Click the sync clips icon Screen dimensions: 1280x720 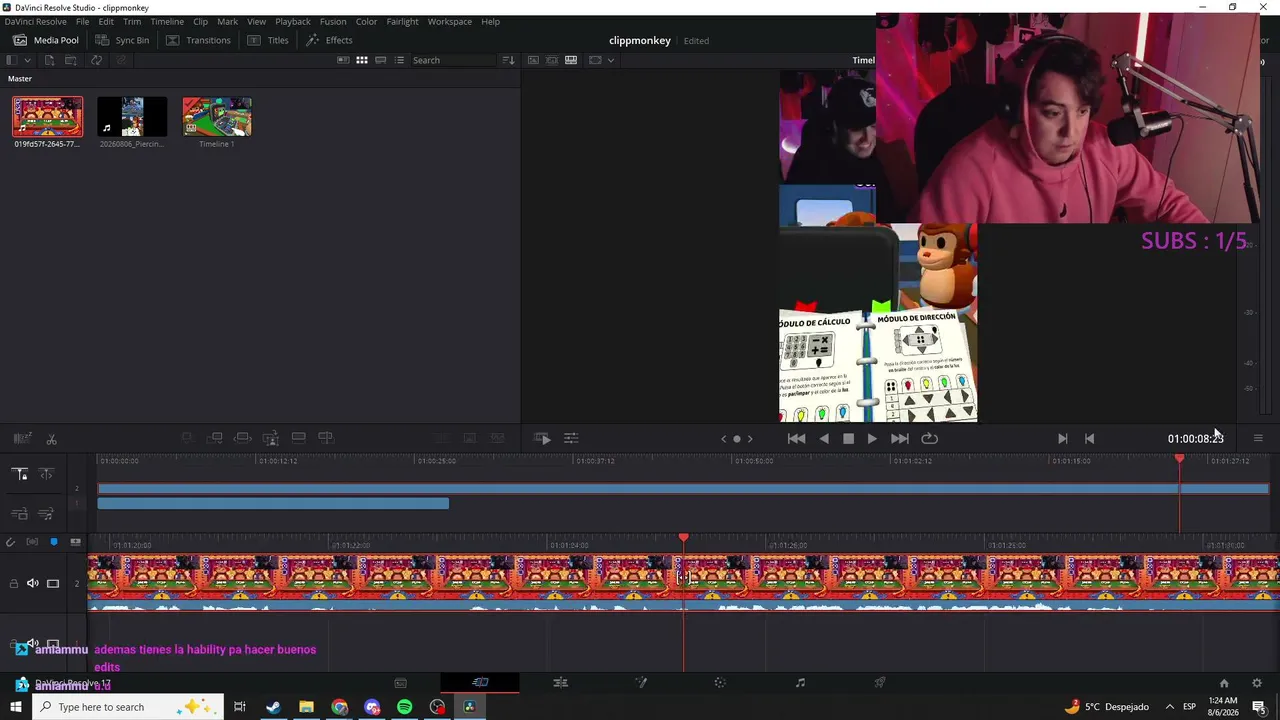tap(96, 60)
